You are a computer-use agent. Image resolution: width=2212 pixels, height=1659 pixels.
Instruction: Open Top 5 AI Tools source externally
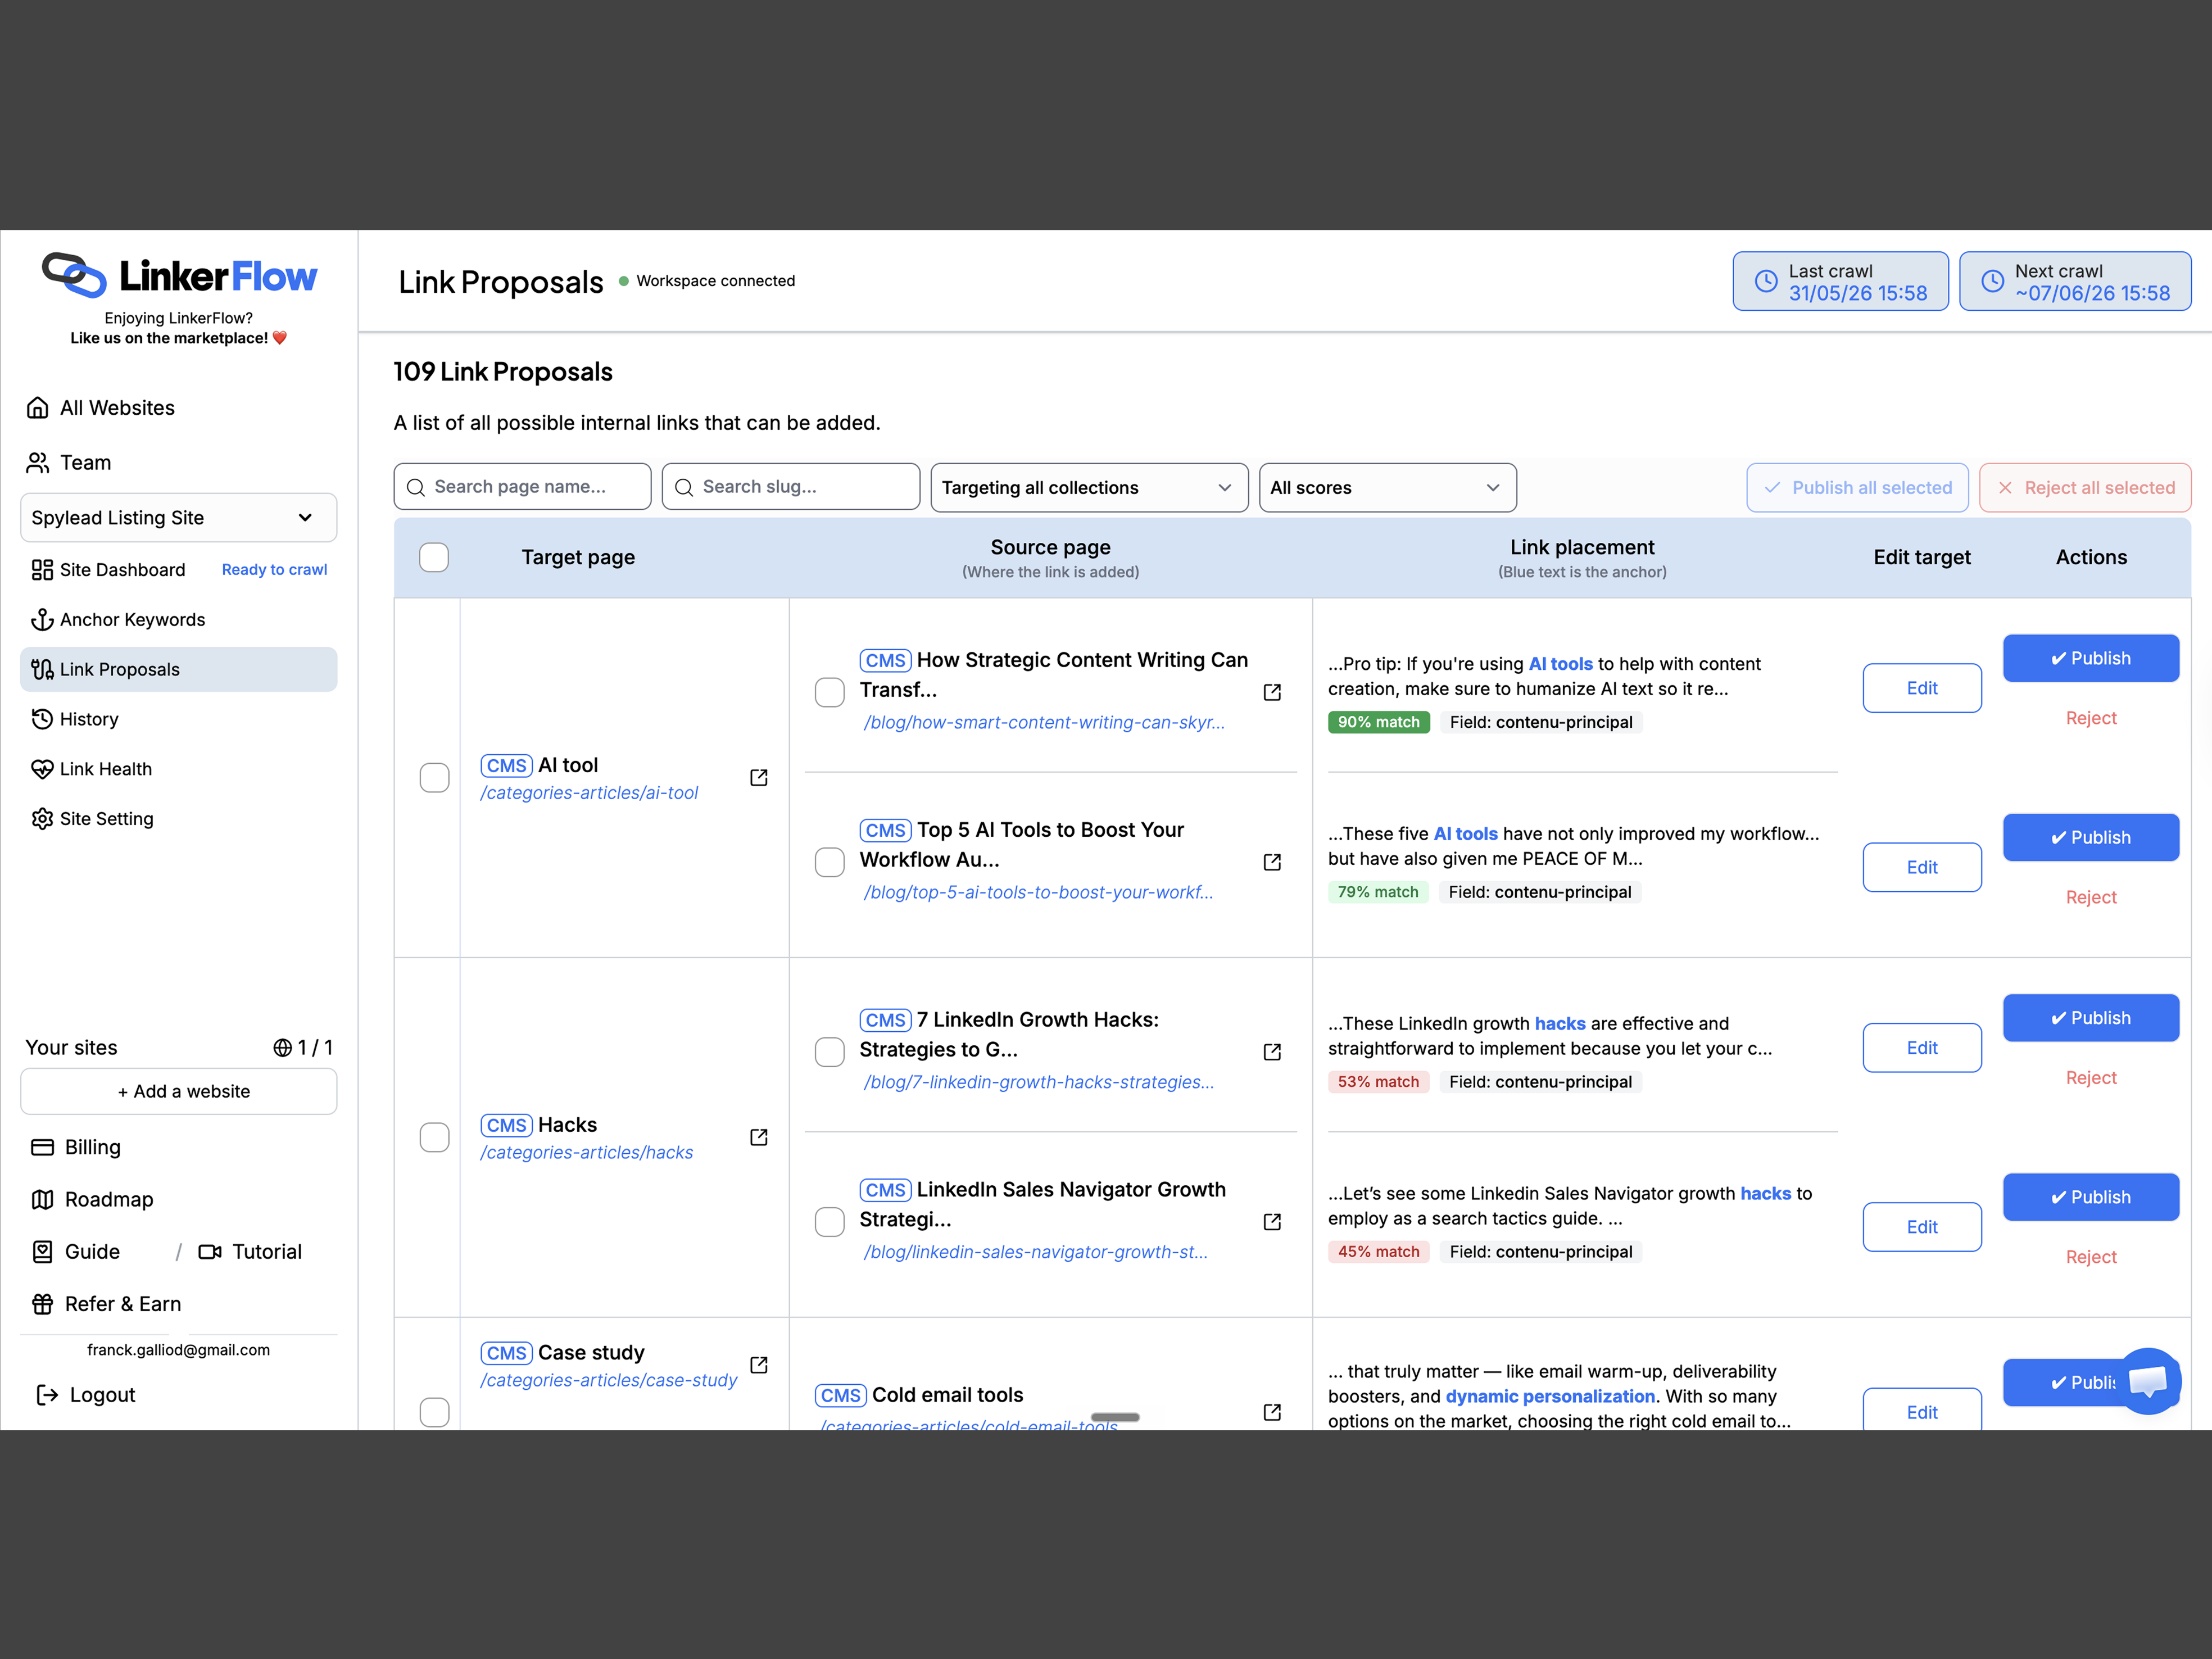click(x=1272, y=862)
